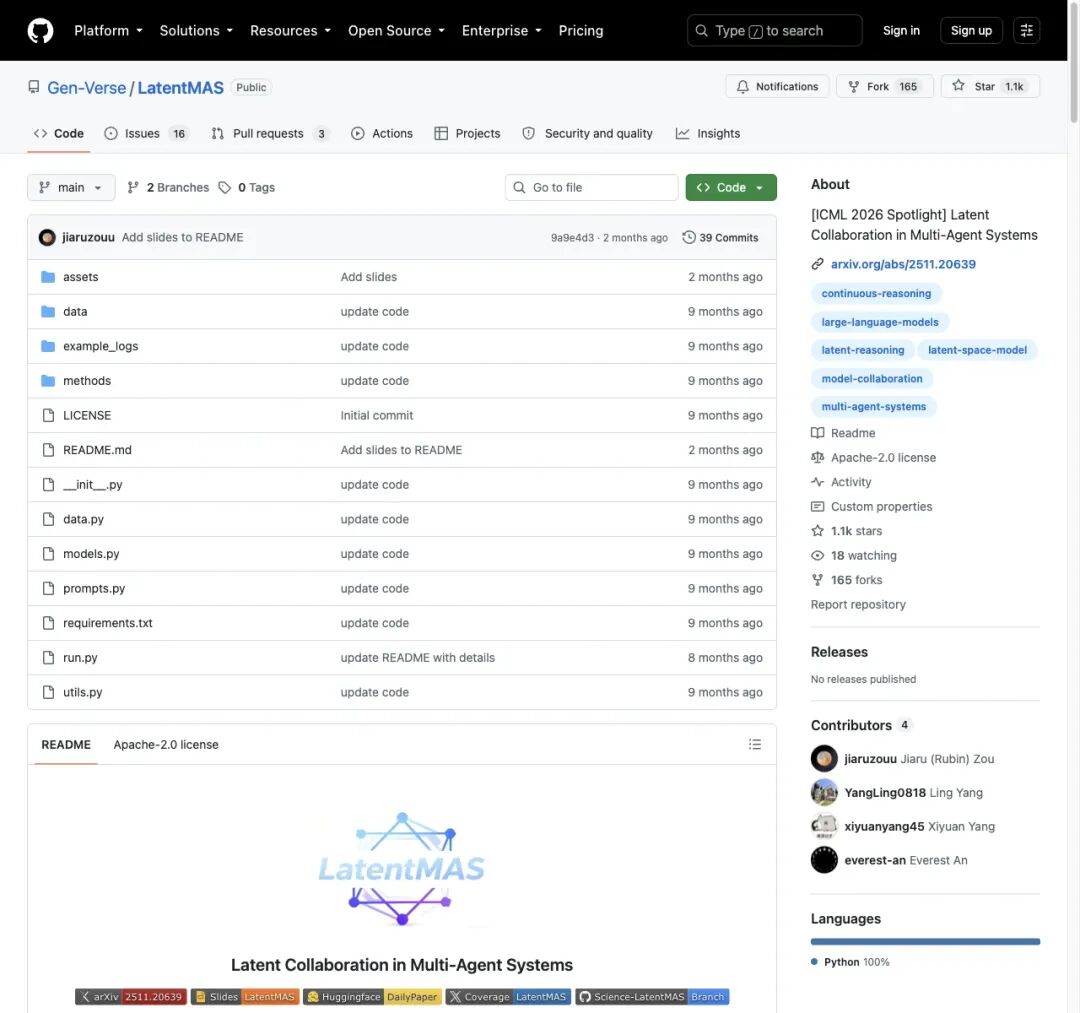Click the page vertical scrollbar
The height and width of the screenshot is (1013, 1080).
[1073, 65]
